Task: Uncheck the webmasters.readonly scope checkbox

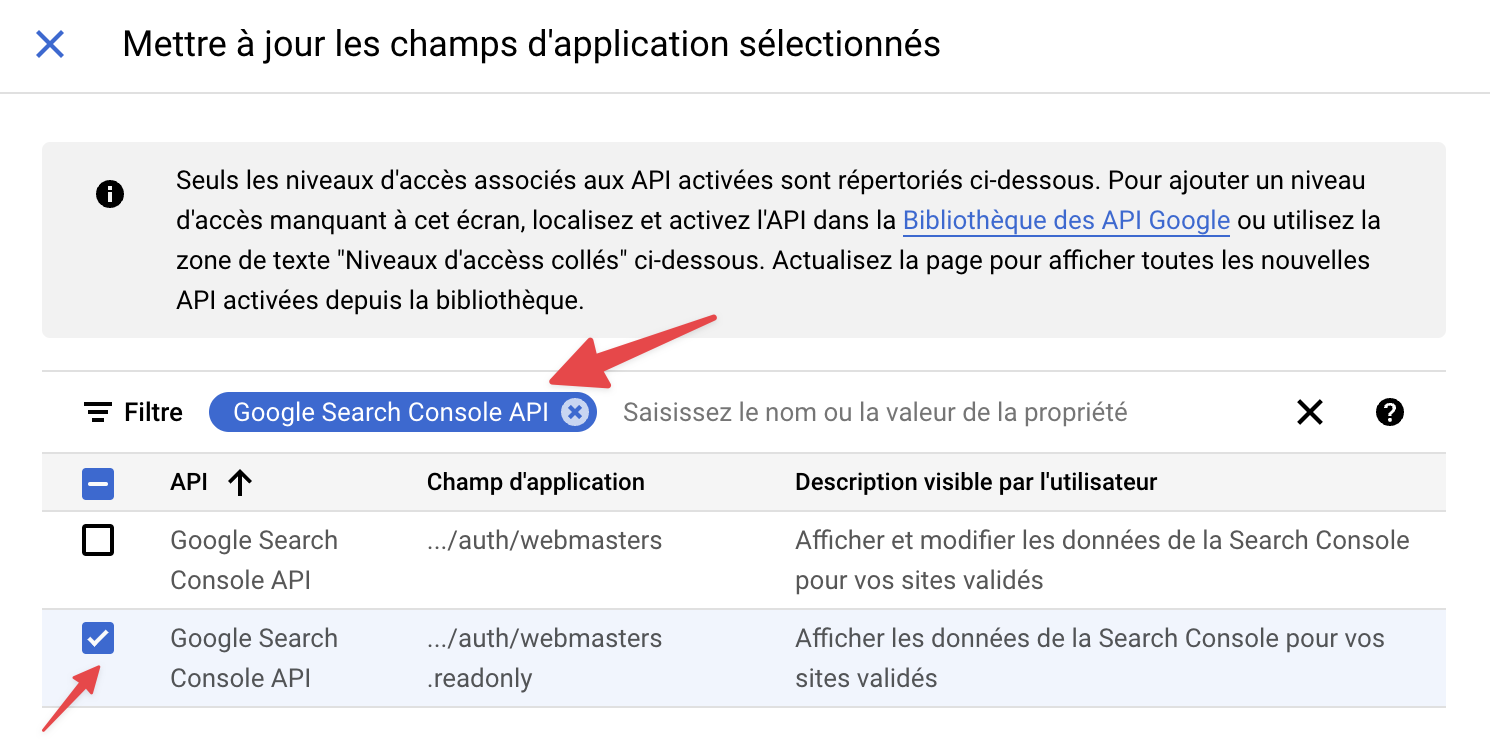Action: (x=98, y=639)
